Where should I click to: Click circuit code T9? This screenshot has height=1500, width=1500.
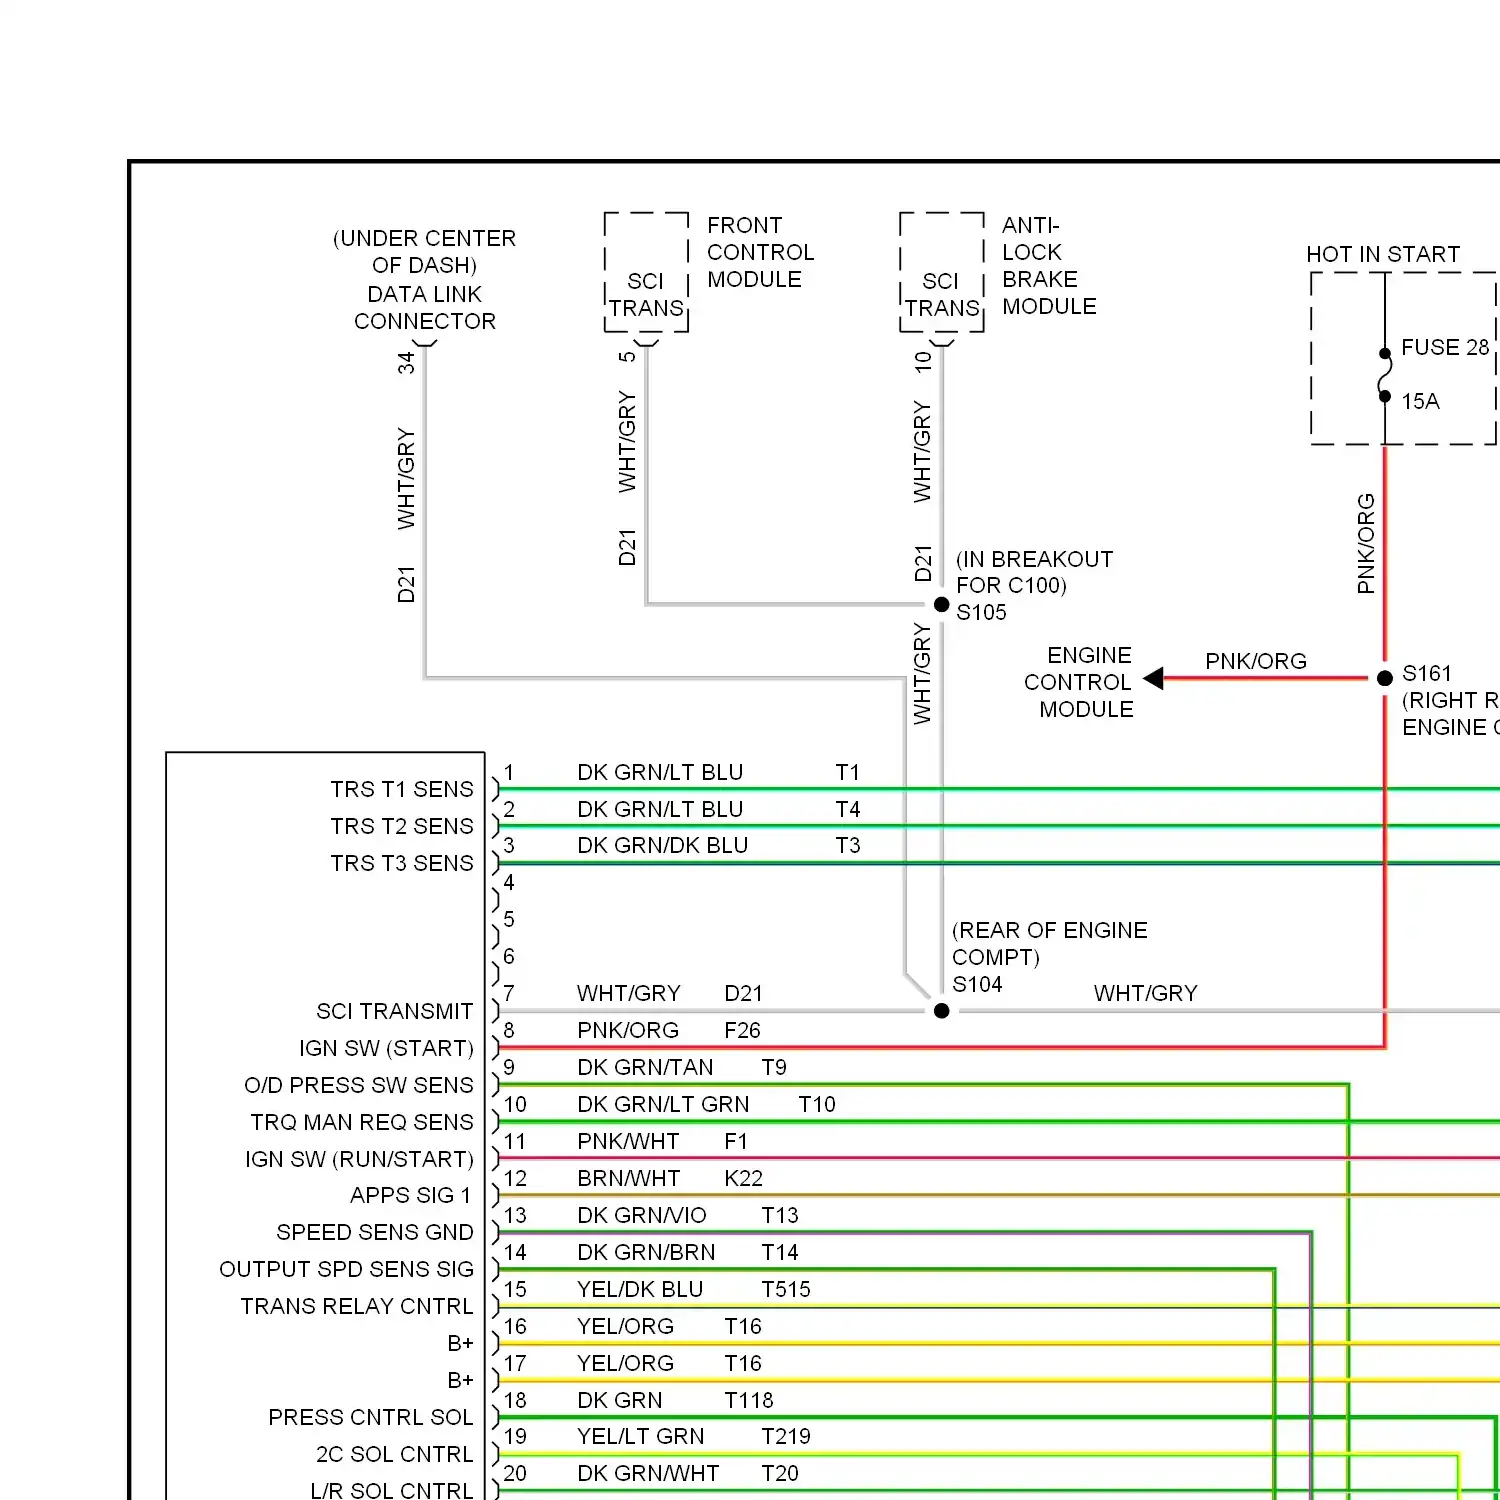[x=774, y=1067]
